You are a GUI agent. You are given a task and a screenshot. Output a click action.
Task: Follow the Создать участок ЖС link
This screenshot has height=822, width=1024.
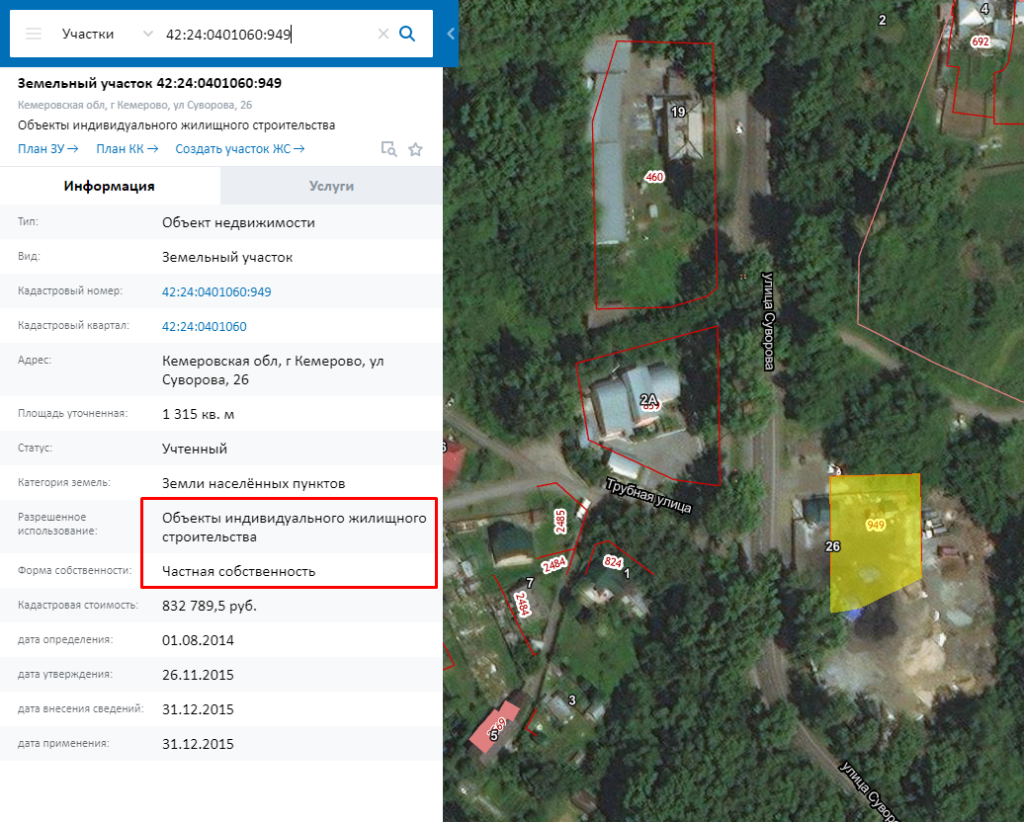(240, 149)
